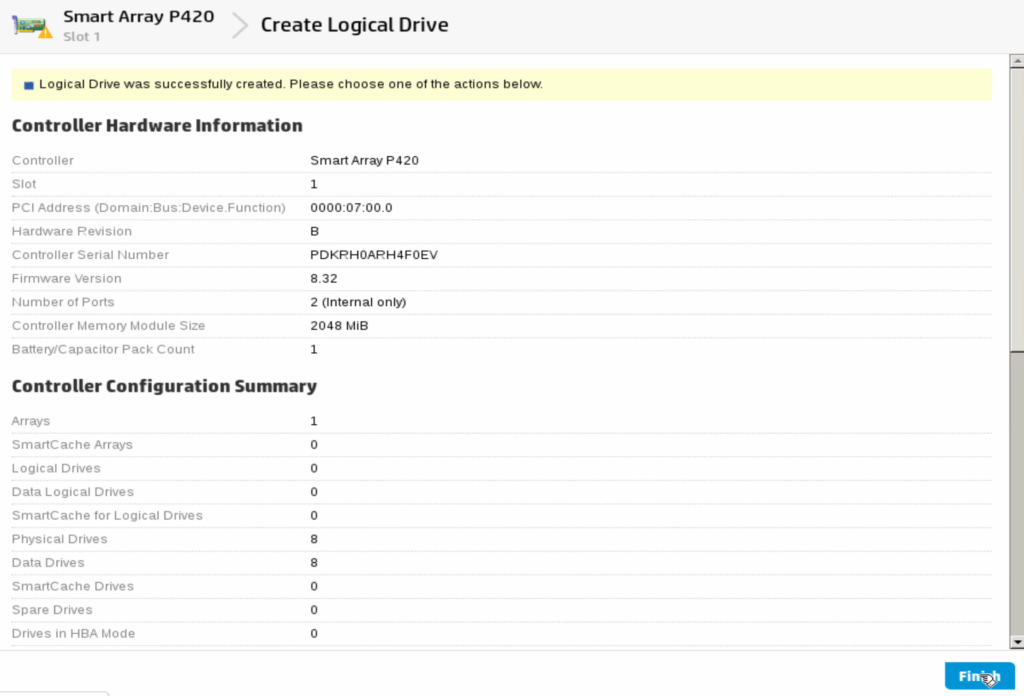Click the Physical Drives label

(59, 539)
